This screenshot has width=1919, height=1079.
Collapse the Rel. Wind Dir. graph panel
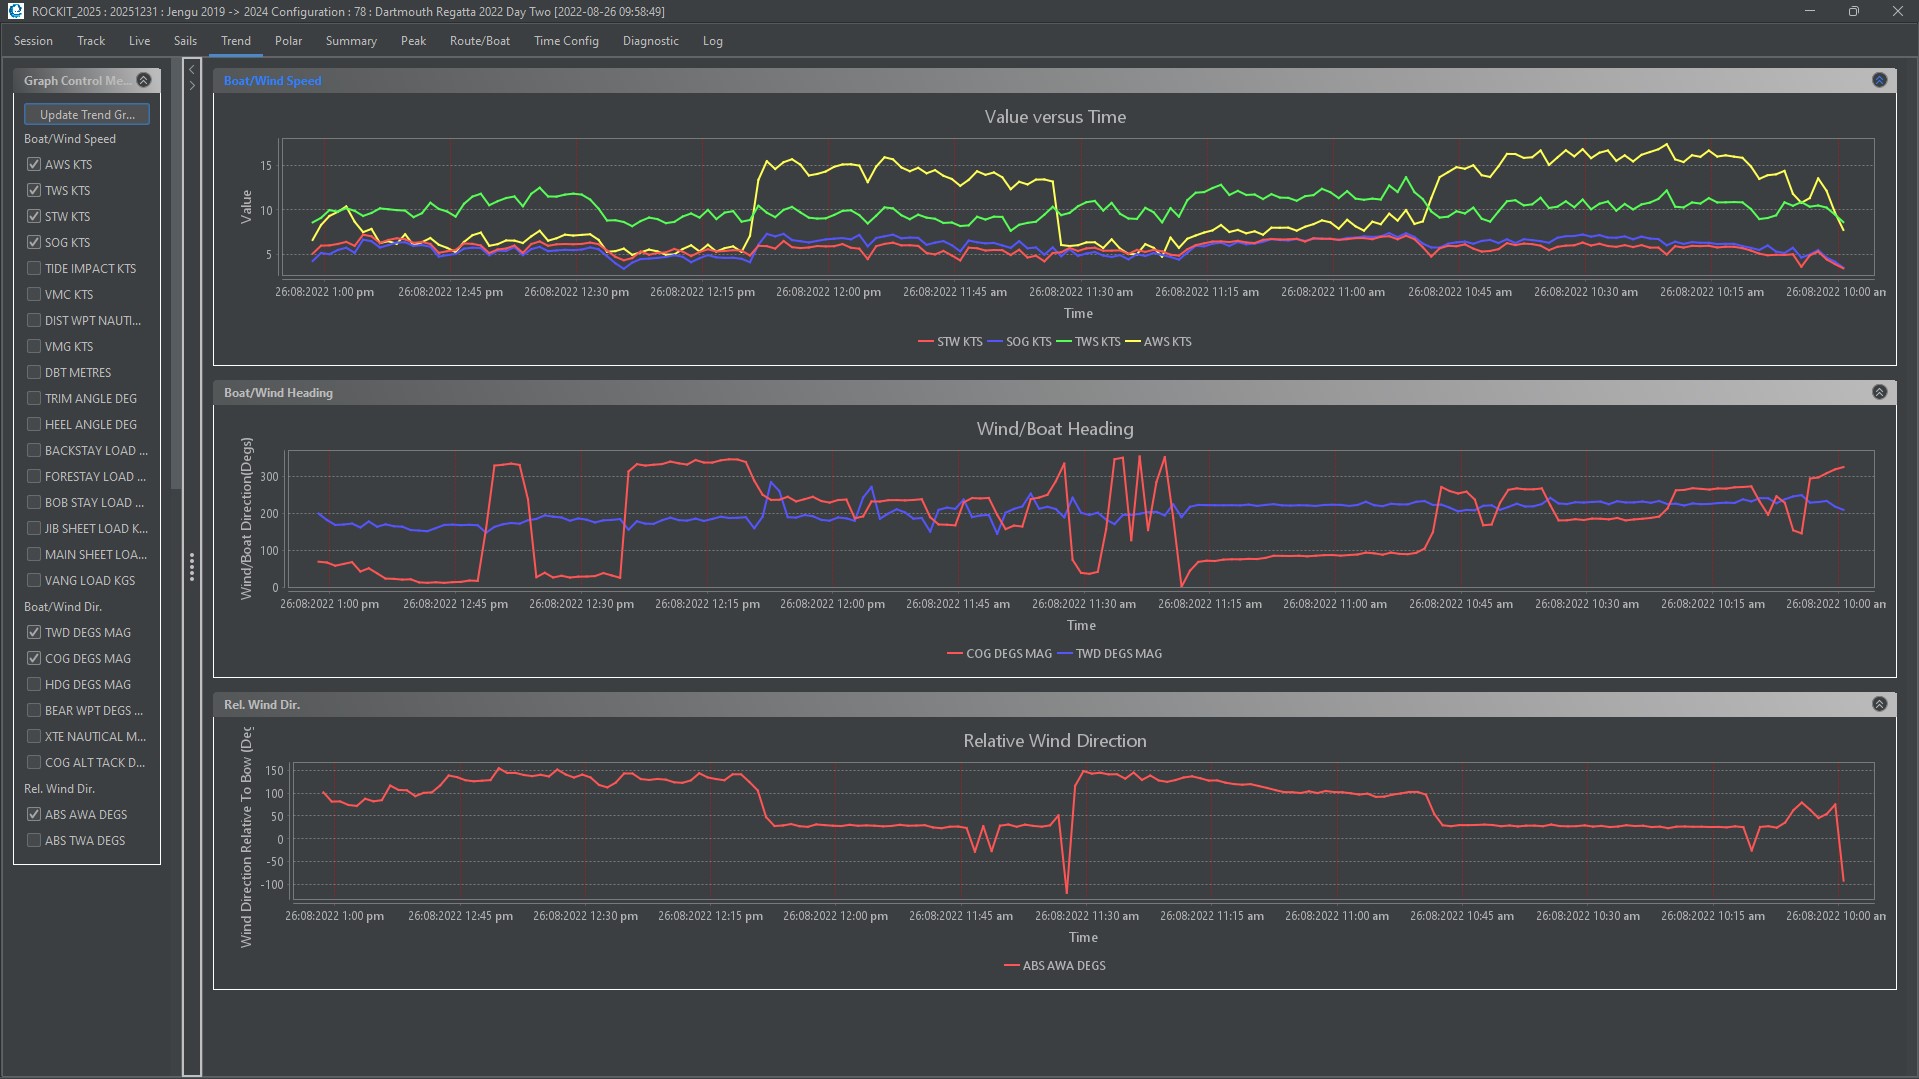(1879, 704)
